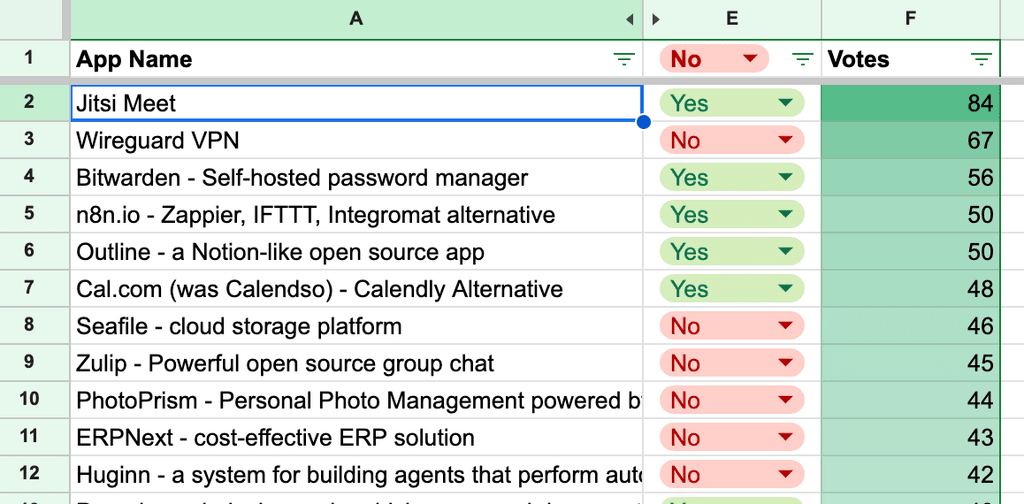Select column A header
Image resolution: width=1024 pixels, height=504 pixels.
(x=356, y=19)
